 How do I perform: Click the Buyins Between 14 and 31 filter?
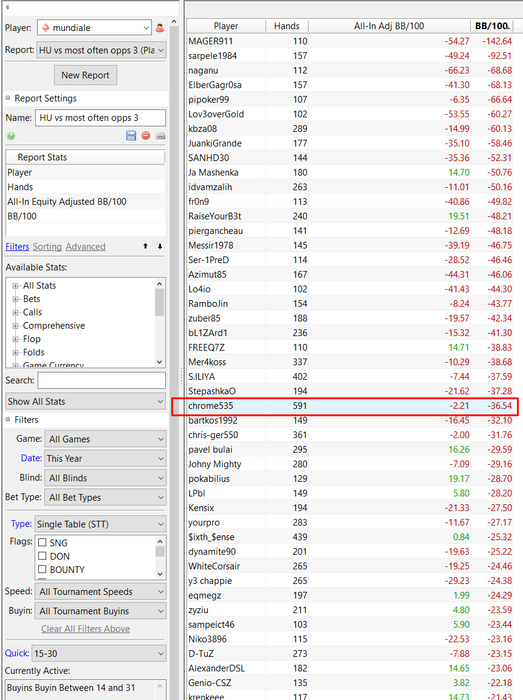pyautogui.click(x=71, y=688)
